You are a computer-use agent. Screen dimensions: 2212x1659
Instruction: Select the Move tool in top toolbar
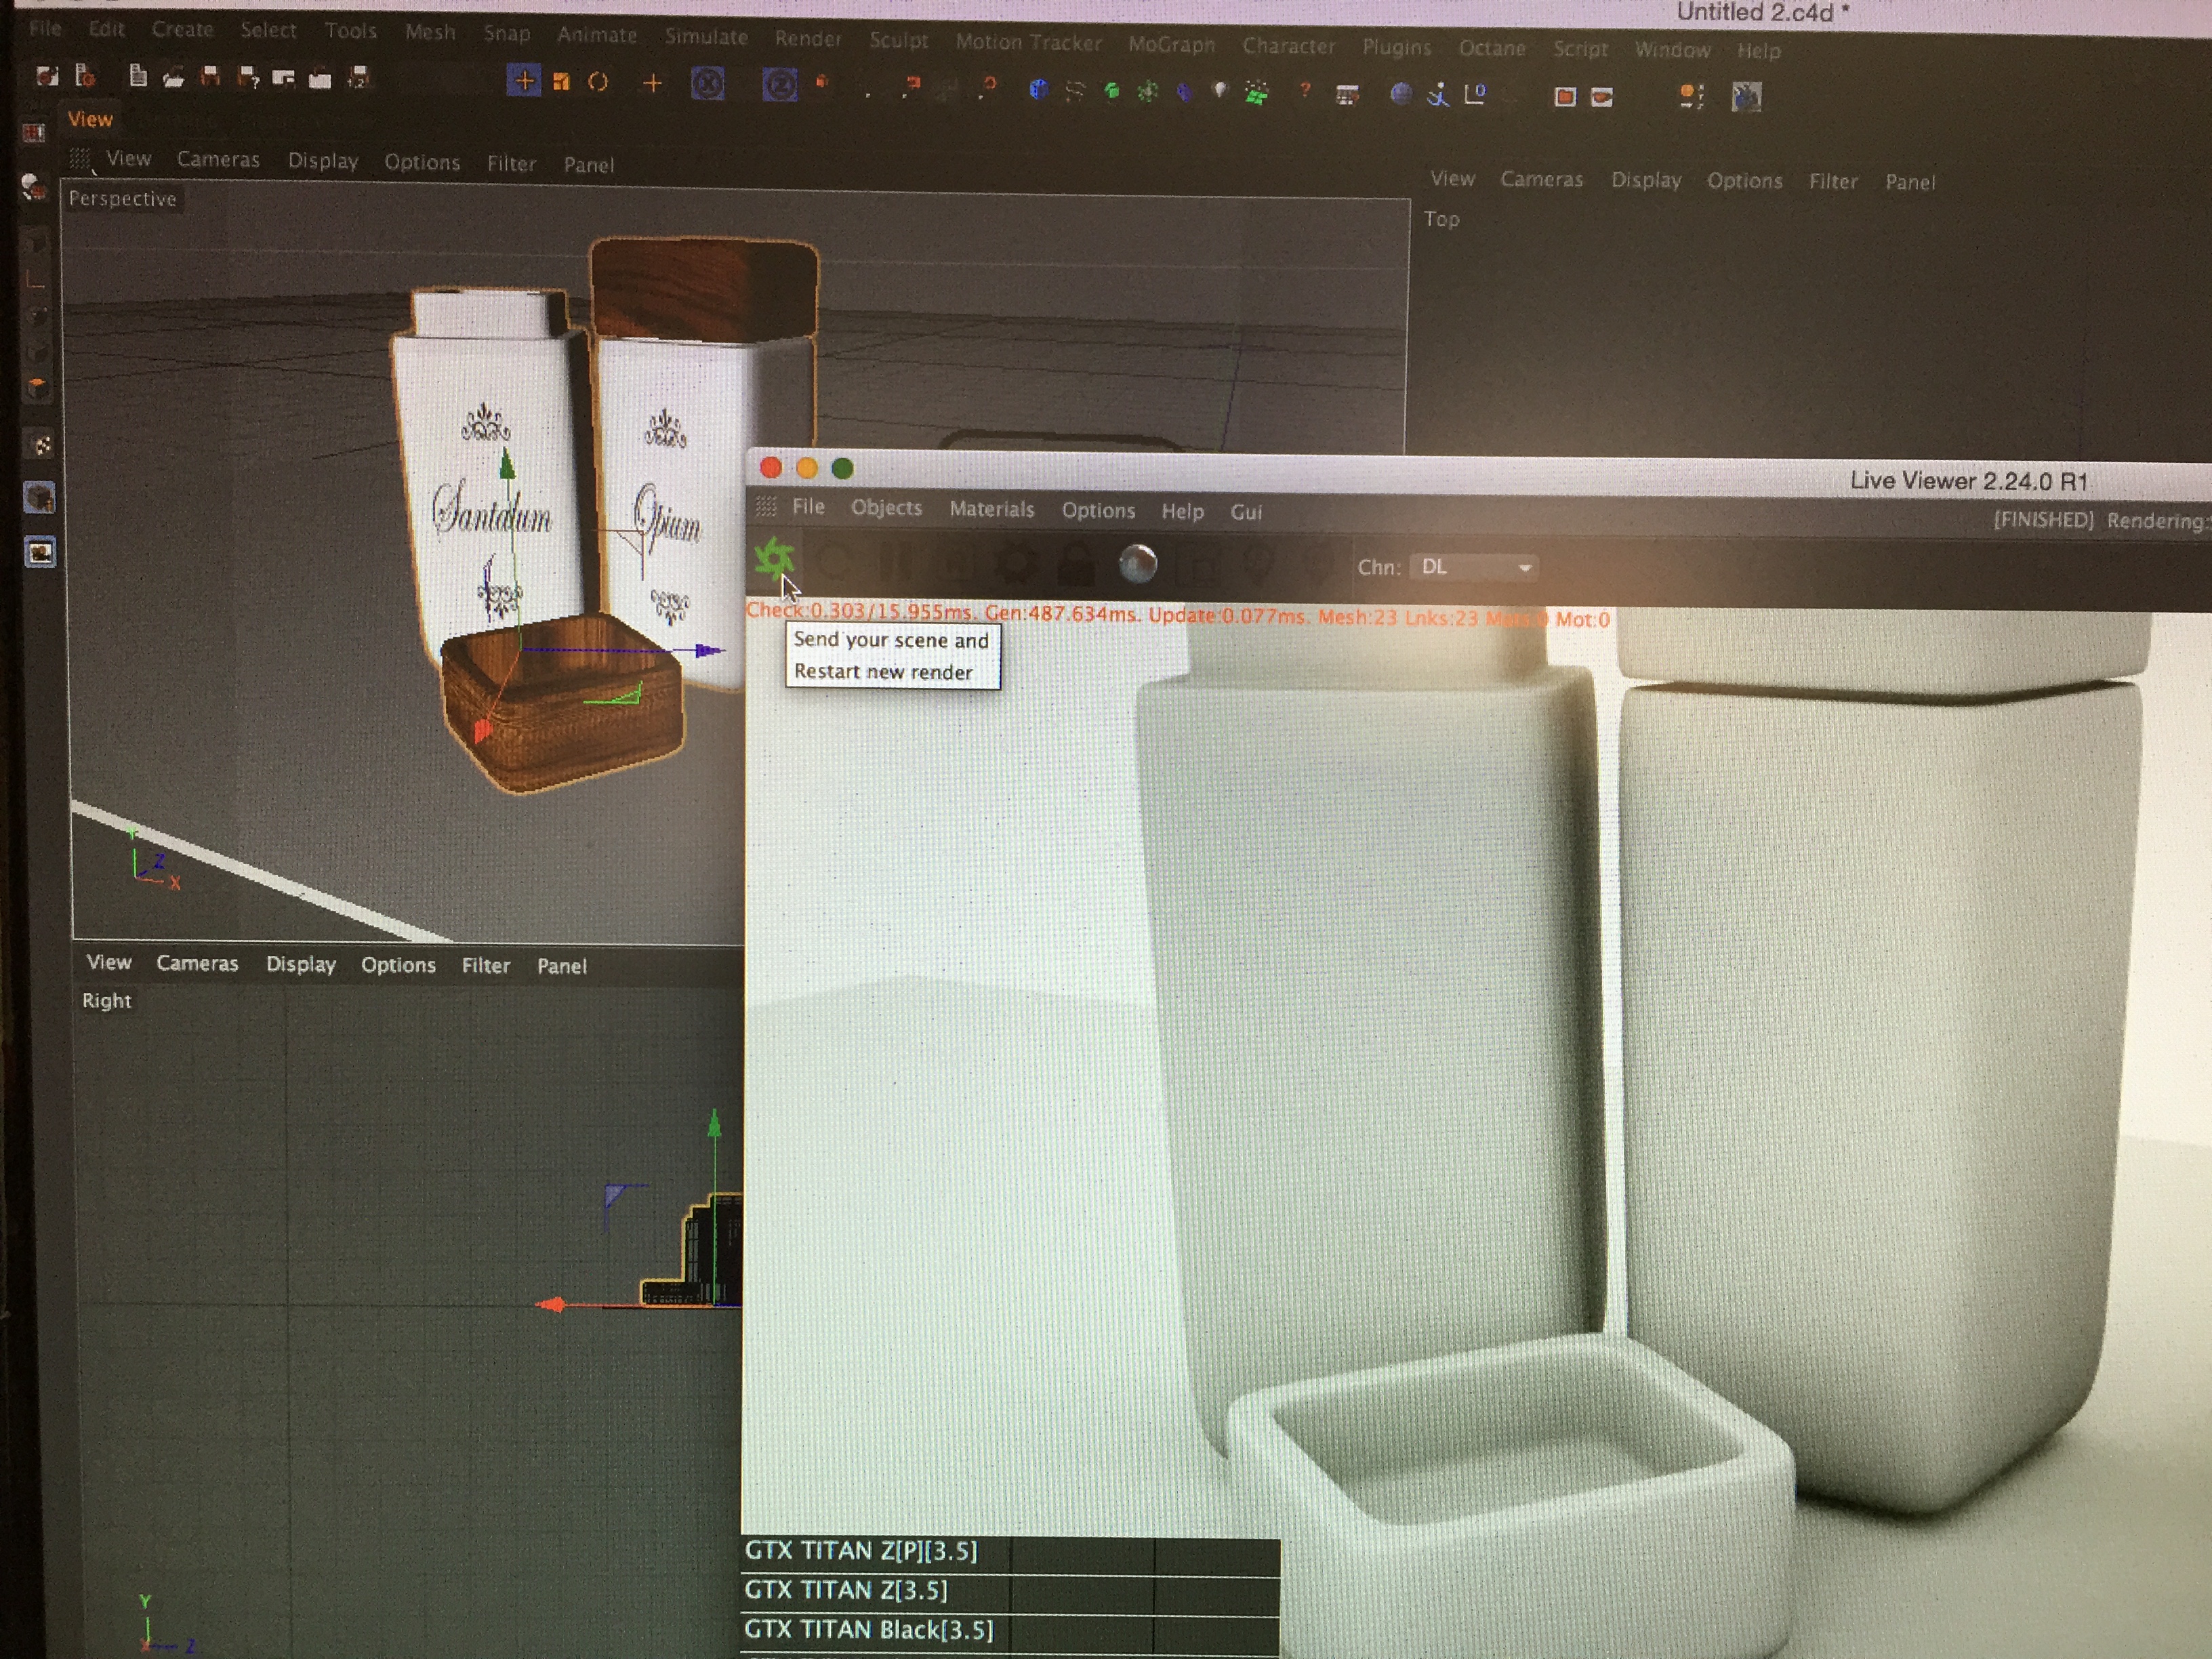[x=523, y=81]
